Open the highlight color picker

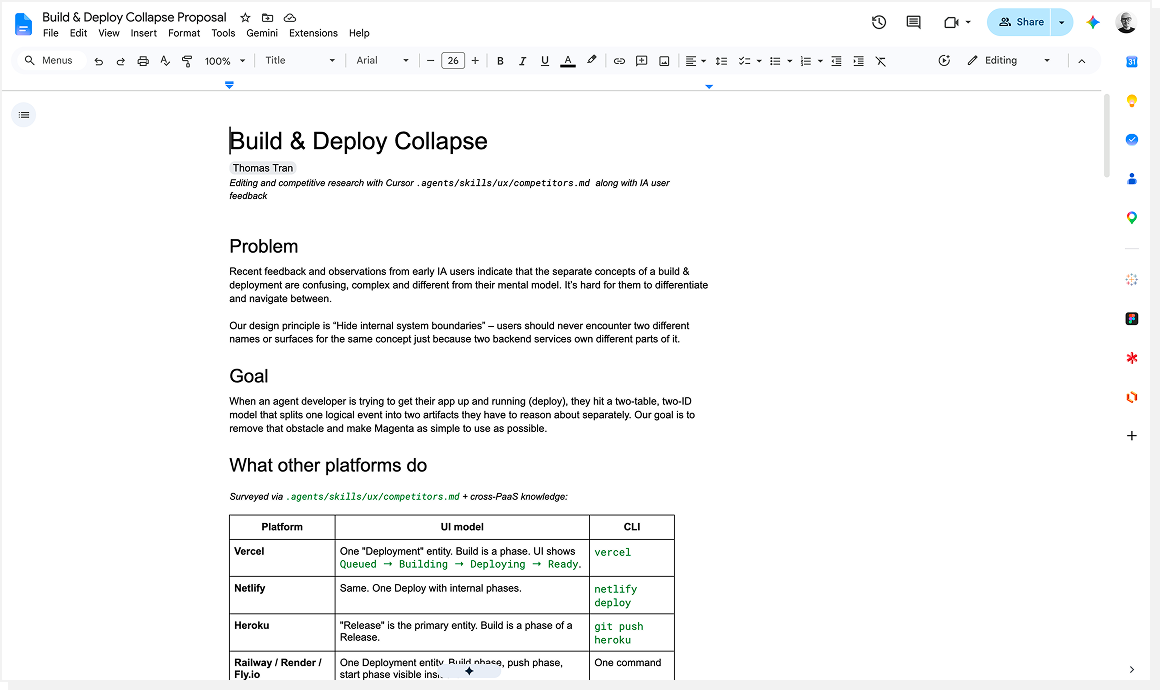(591, 61)
